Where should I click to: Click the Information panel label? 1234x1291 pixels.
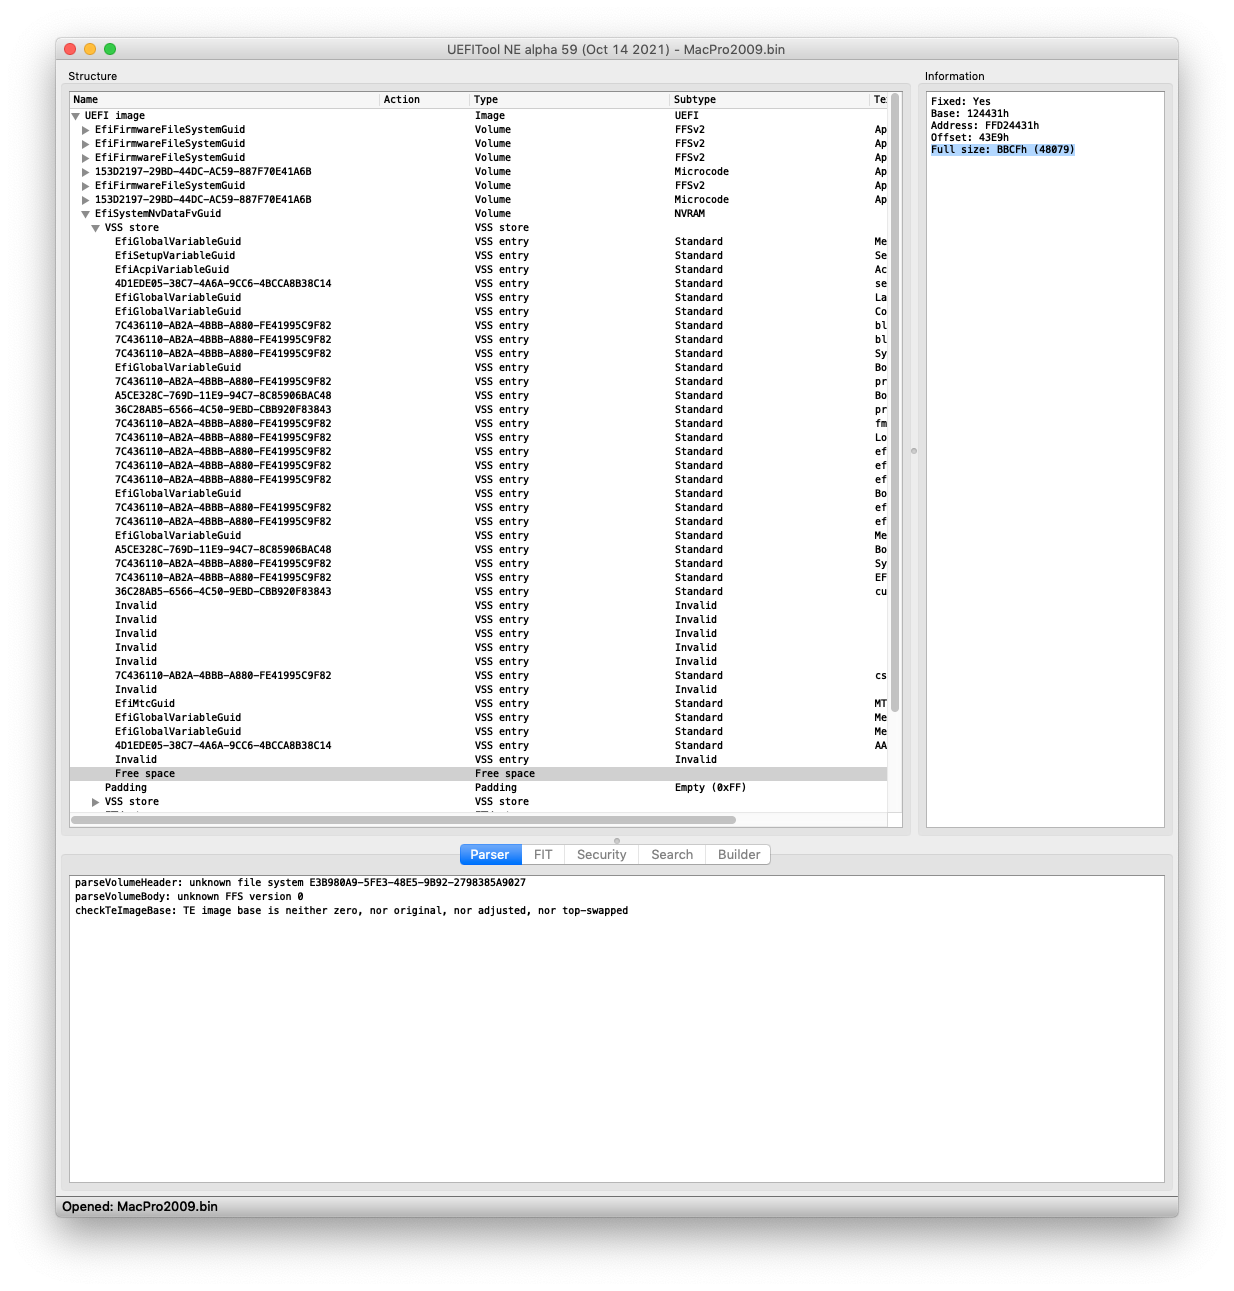coord(955,76)
